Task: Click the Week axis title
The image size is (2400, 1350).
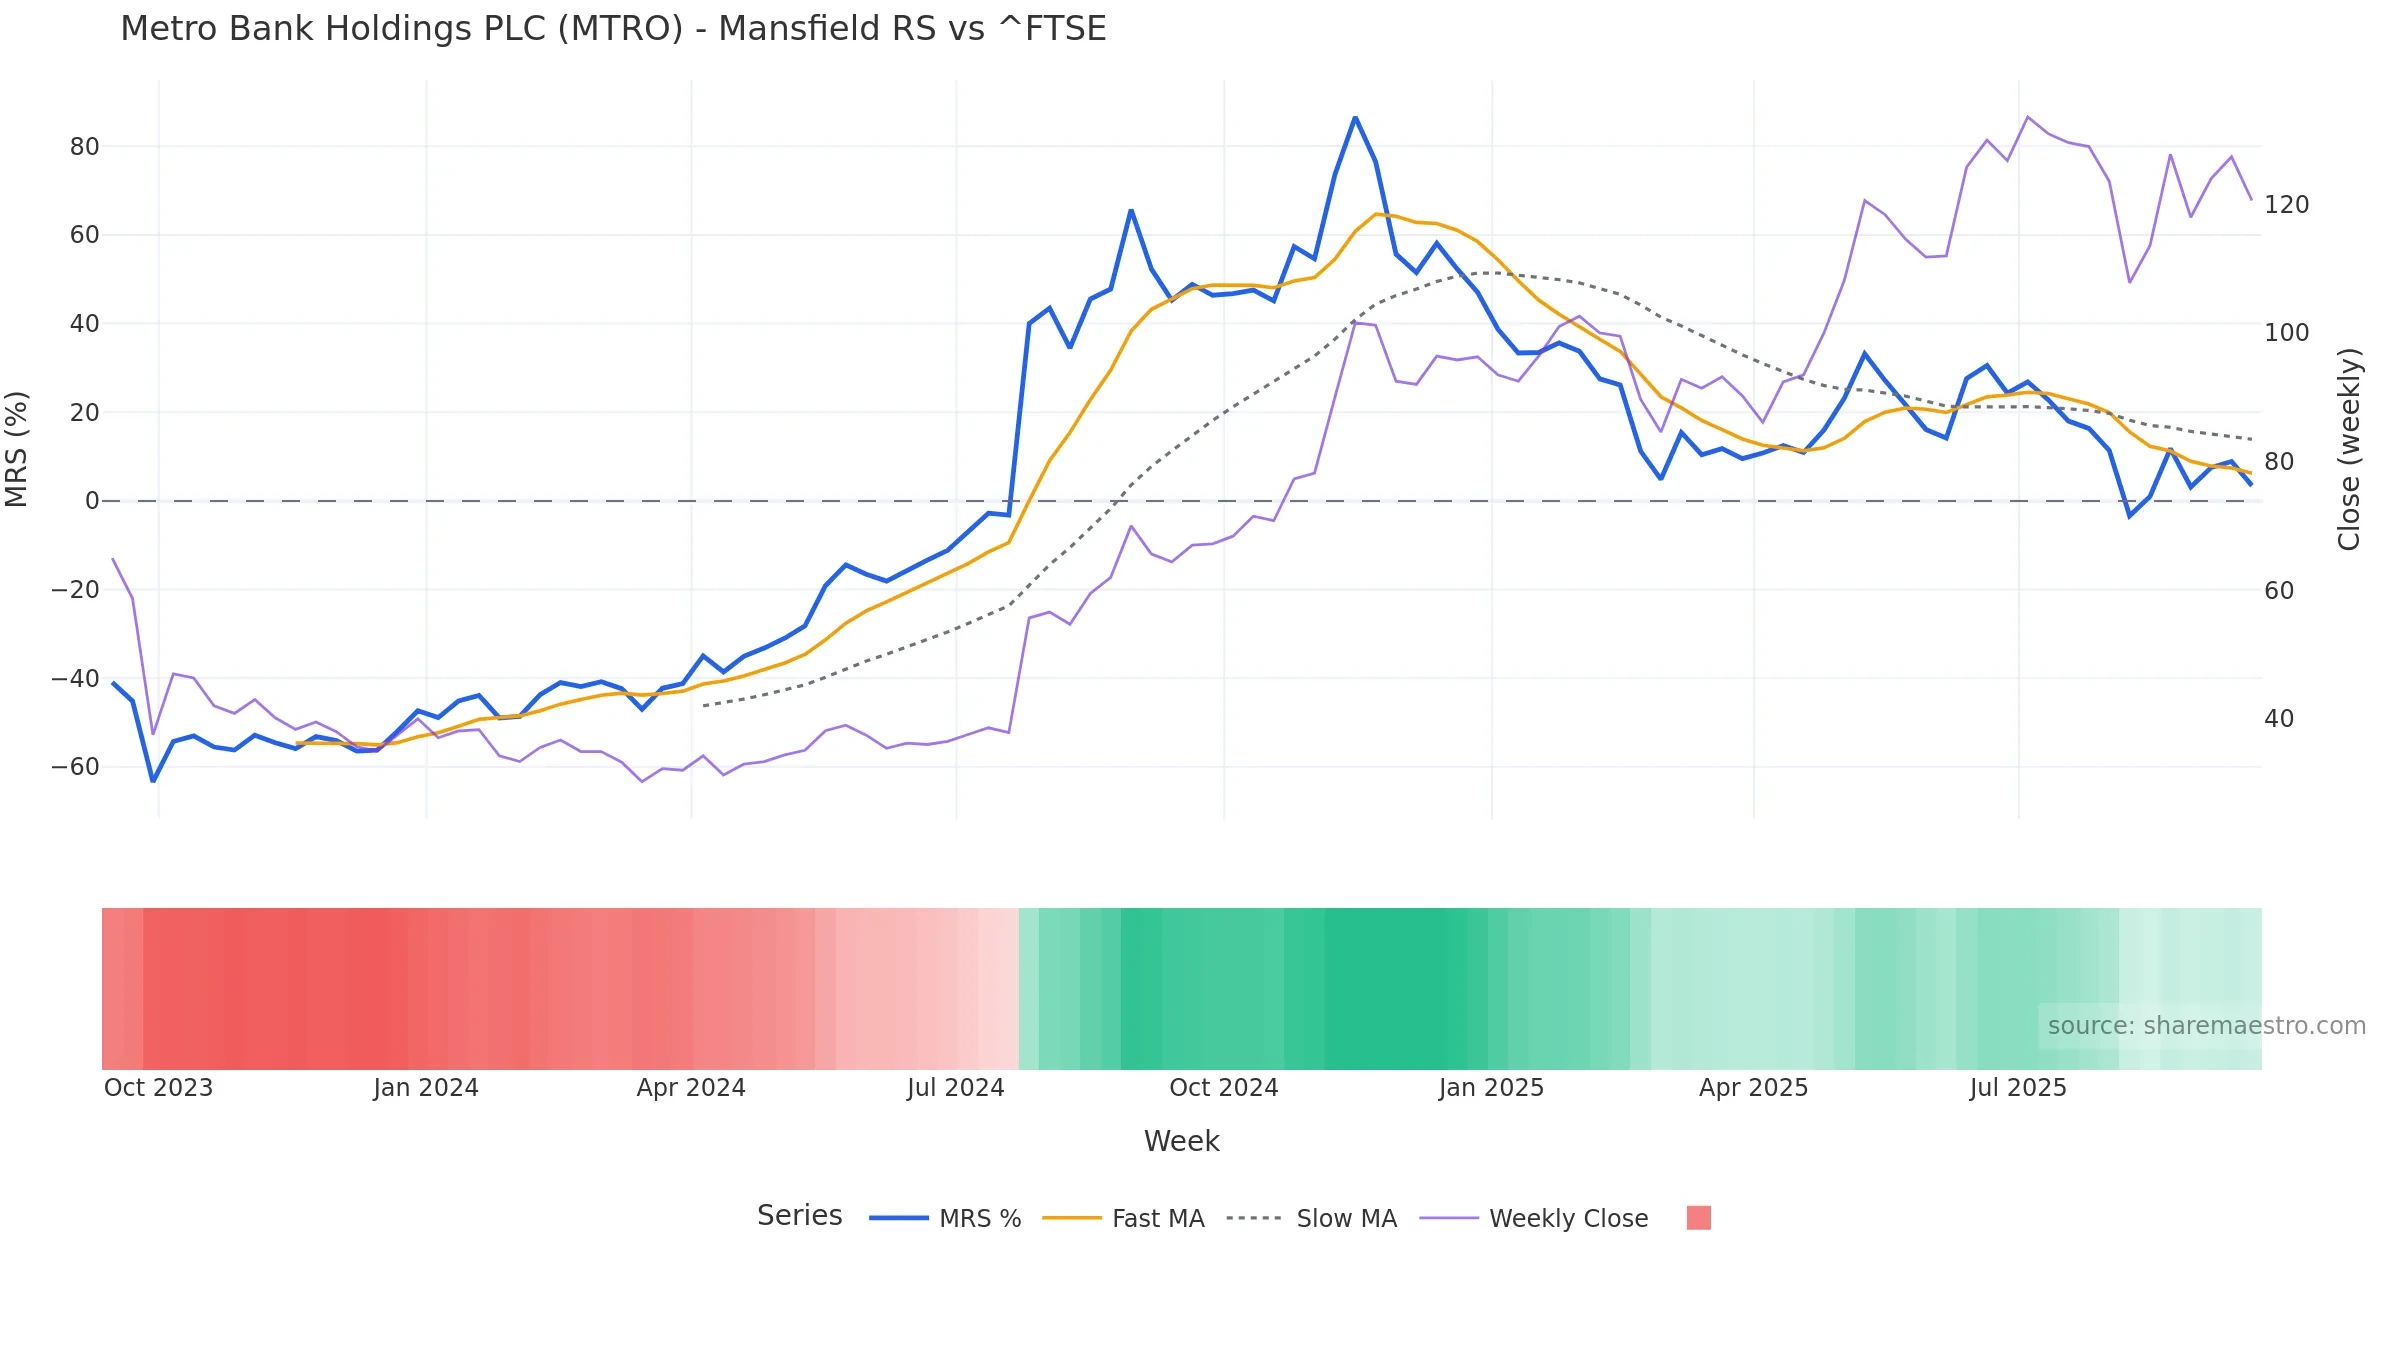Action: (x=1181, y=1141)
